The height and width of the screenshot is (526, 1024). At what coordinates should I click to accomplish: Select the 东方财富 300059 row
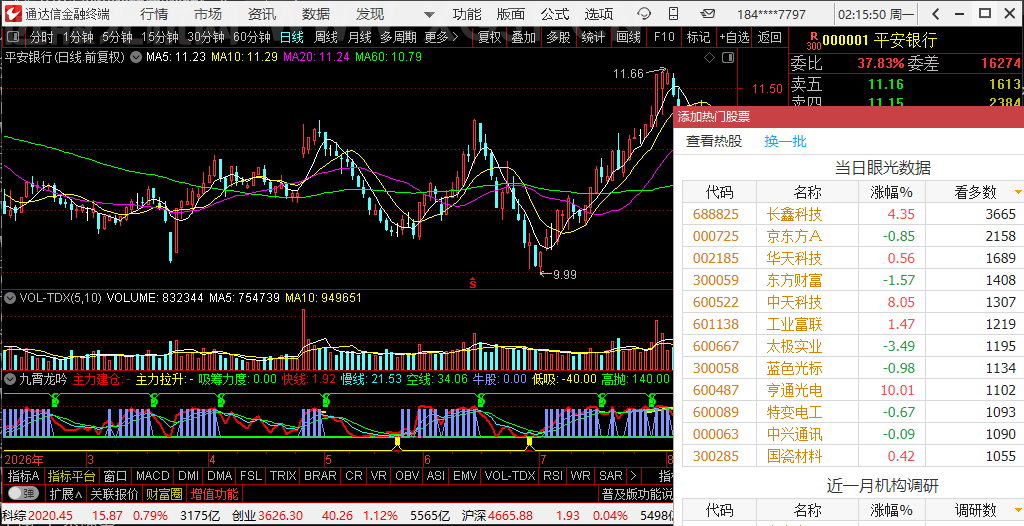(853, 280)
